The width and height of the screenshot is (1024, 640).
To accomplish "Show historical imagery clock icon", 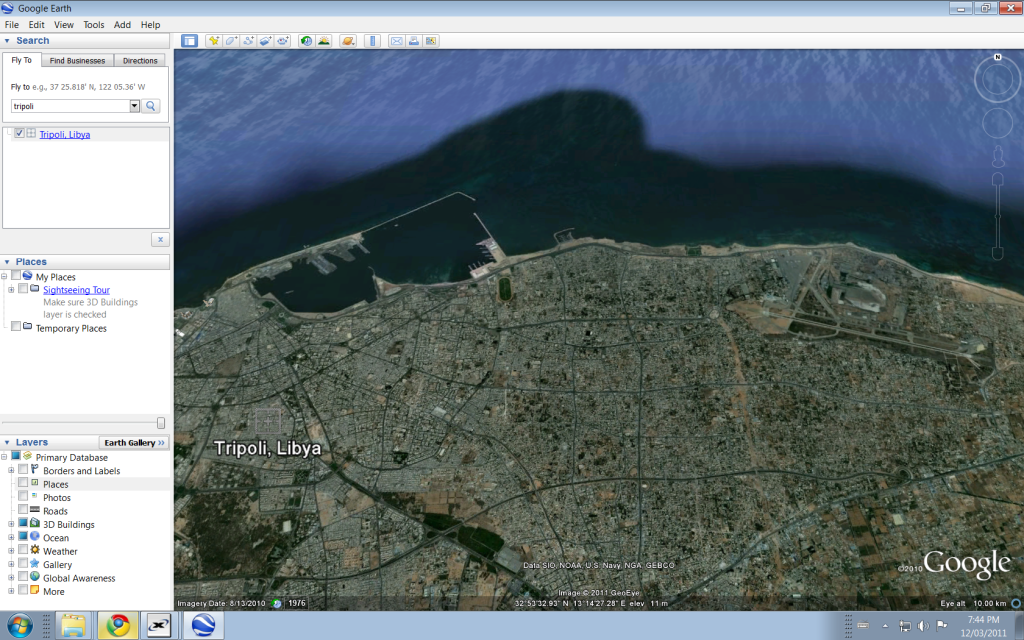I will [306, 41].
